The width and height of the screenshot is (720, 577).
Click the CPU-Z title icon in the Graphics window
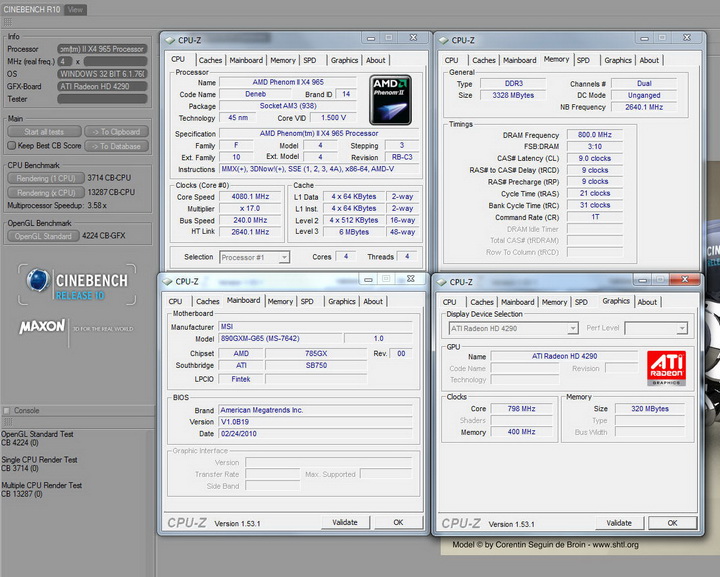tap(442, 282)
